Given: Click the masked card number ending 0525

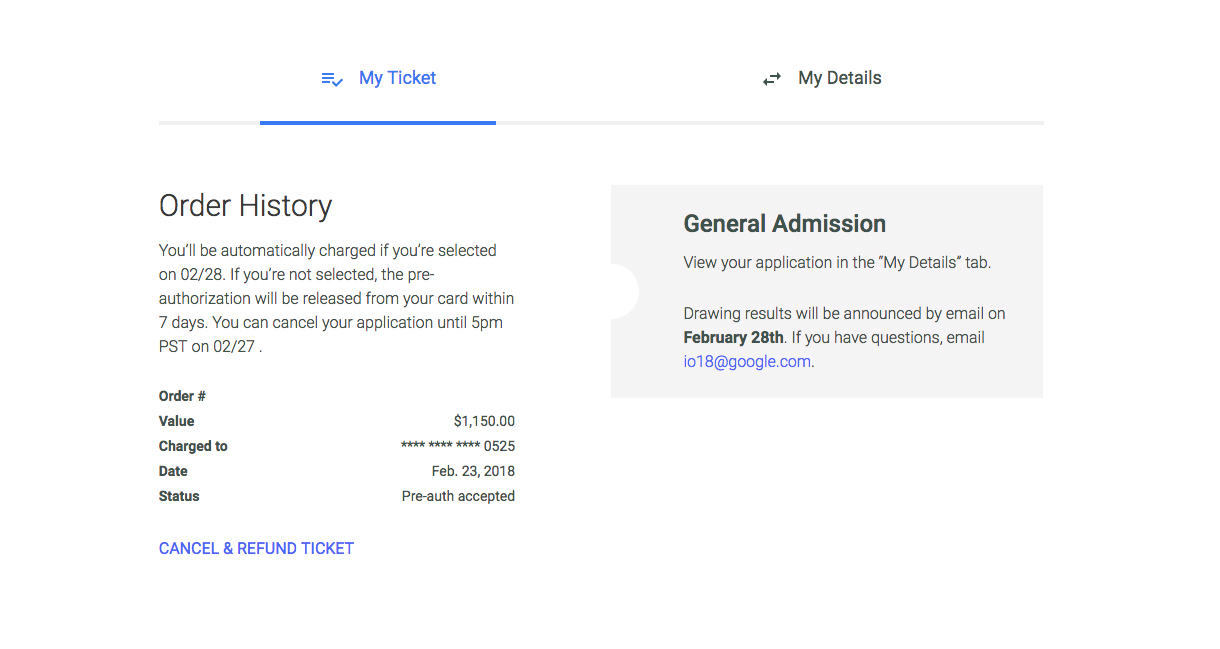Looking at the screenshot, I should coord(458,446).
